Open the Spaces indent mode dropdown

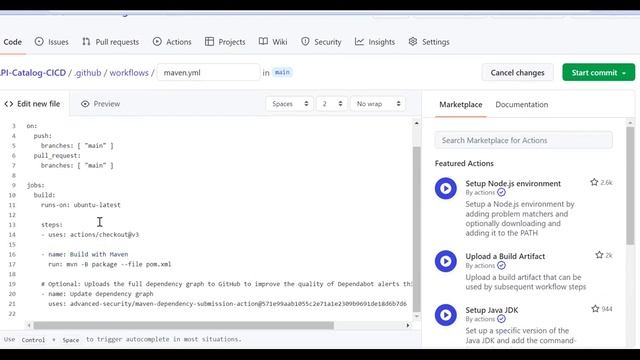click(289, 104)
